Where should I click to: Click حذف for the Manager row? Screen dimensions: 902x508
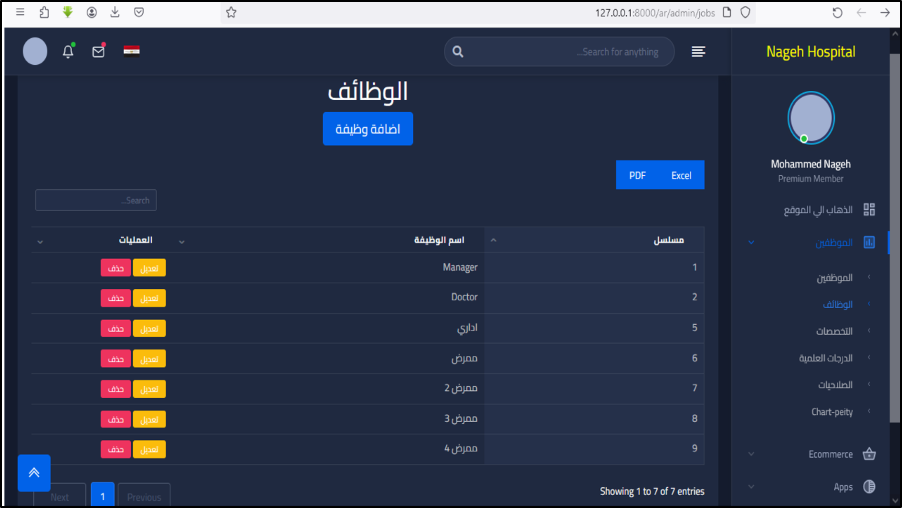tap(116, 268)
